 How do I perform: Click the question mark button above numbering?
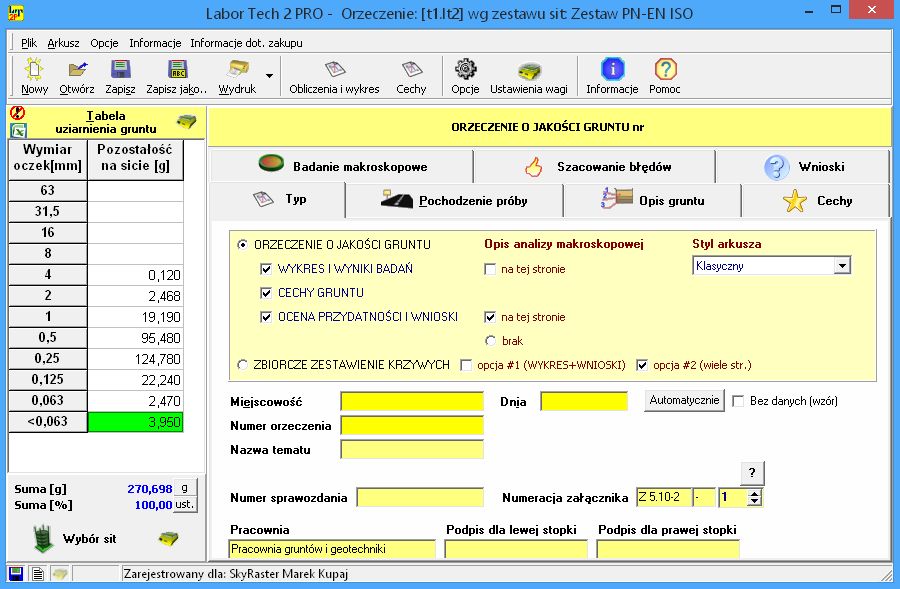754,473
